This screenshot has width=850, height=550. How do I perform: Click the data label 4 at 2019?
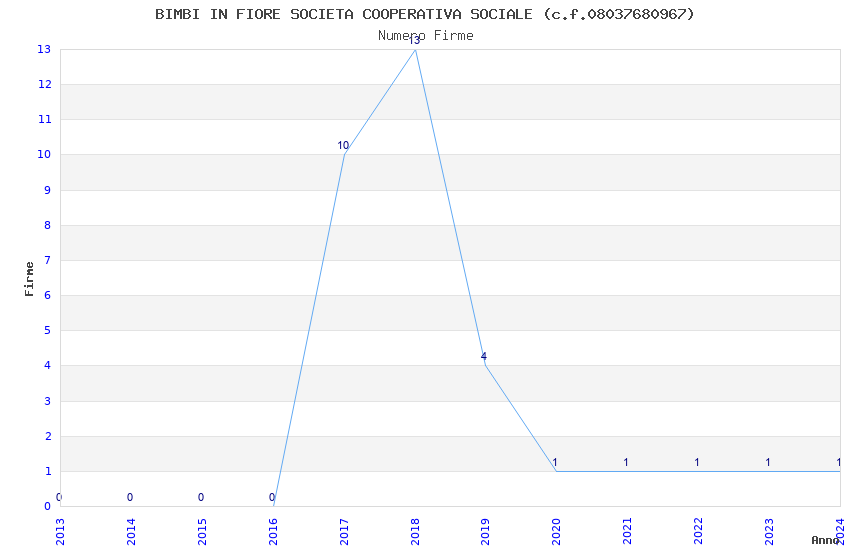click(484, 356)
